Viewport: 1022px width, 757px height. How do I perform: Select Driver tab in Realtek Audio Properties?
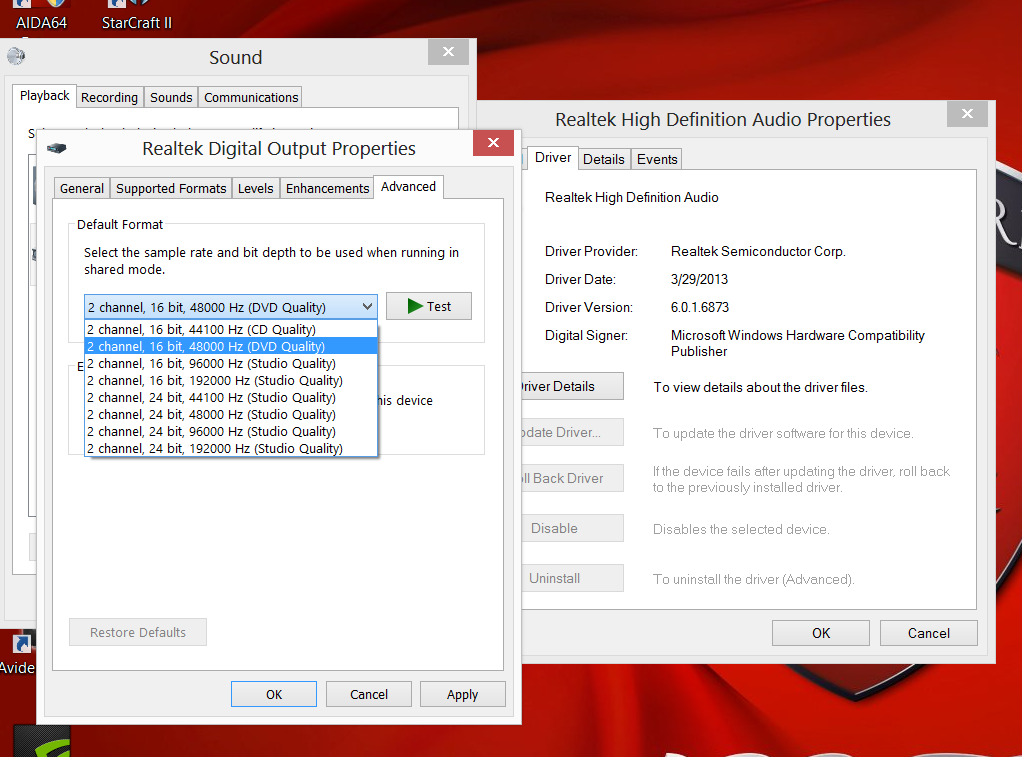tap(553, 157)
